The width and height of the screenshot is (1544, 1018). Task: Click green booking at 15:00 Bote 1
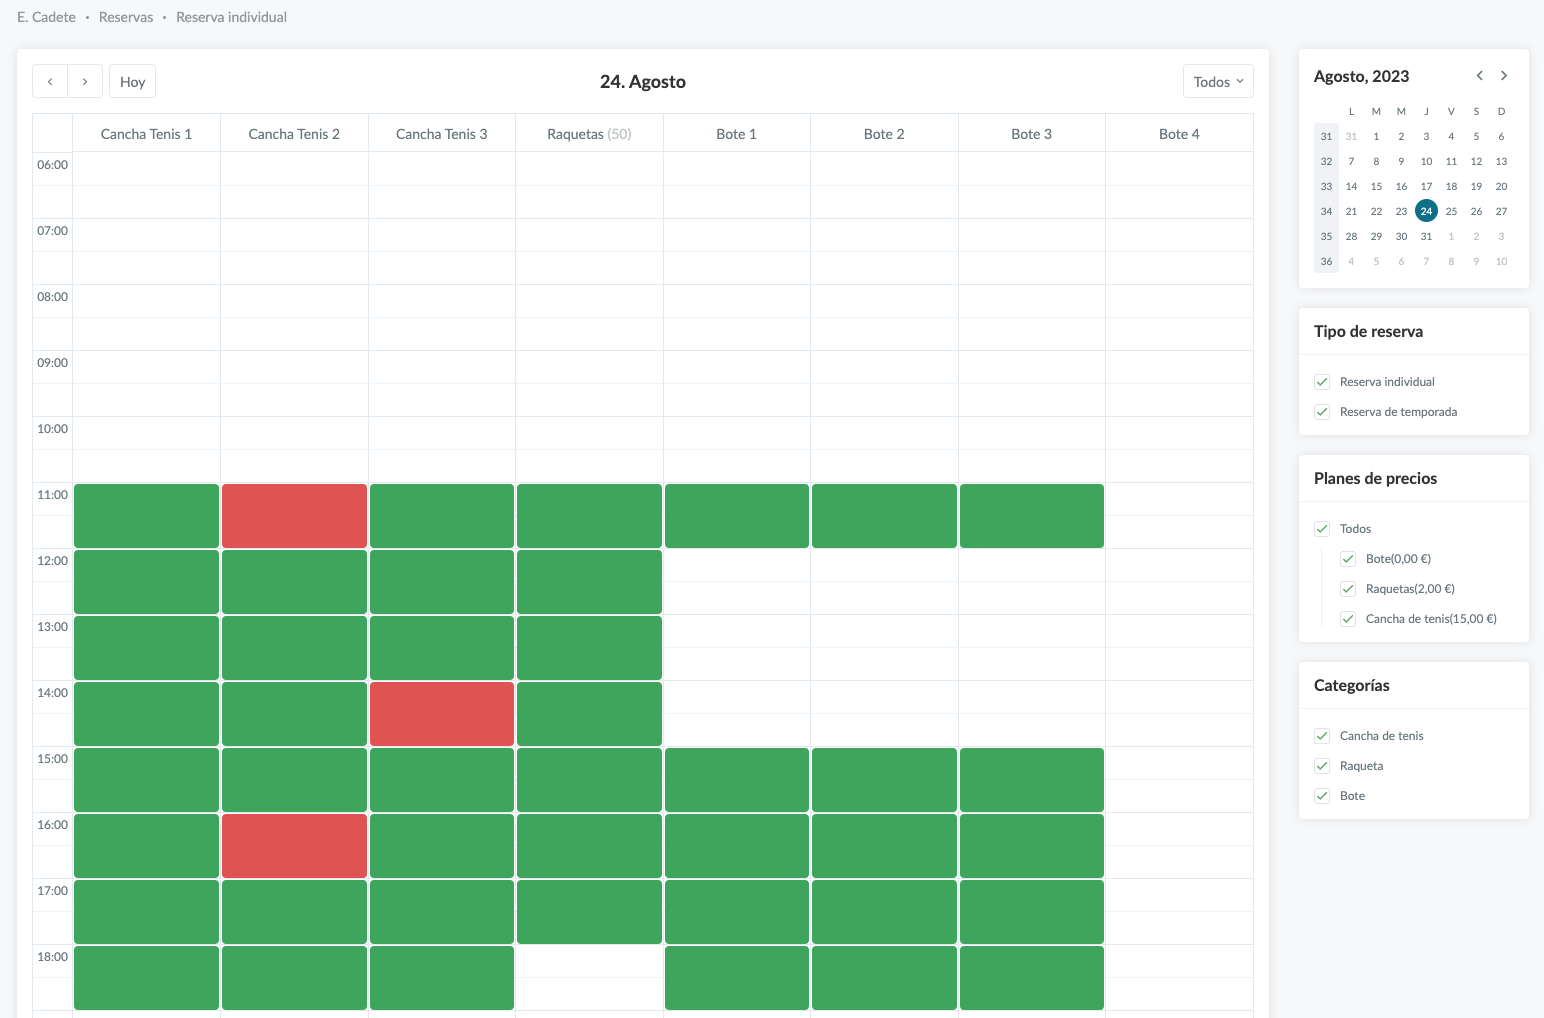737,780
